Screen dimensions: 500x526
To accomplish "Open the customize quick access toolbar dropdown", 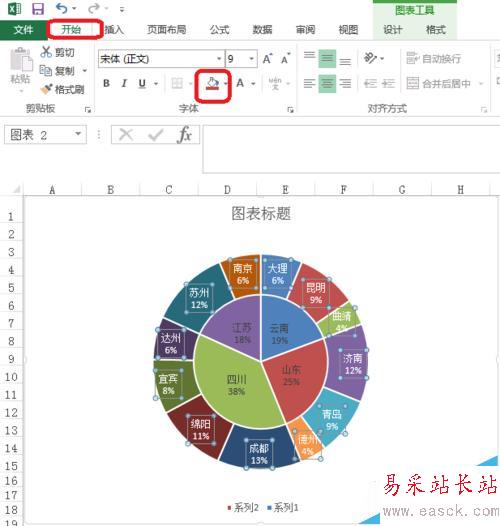I will click(x=122, y=9).
